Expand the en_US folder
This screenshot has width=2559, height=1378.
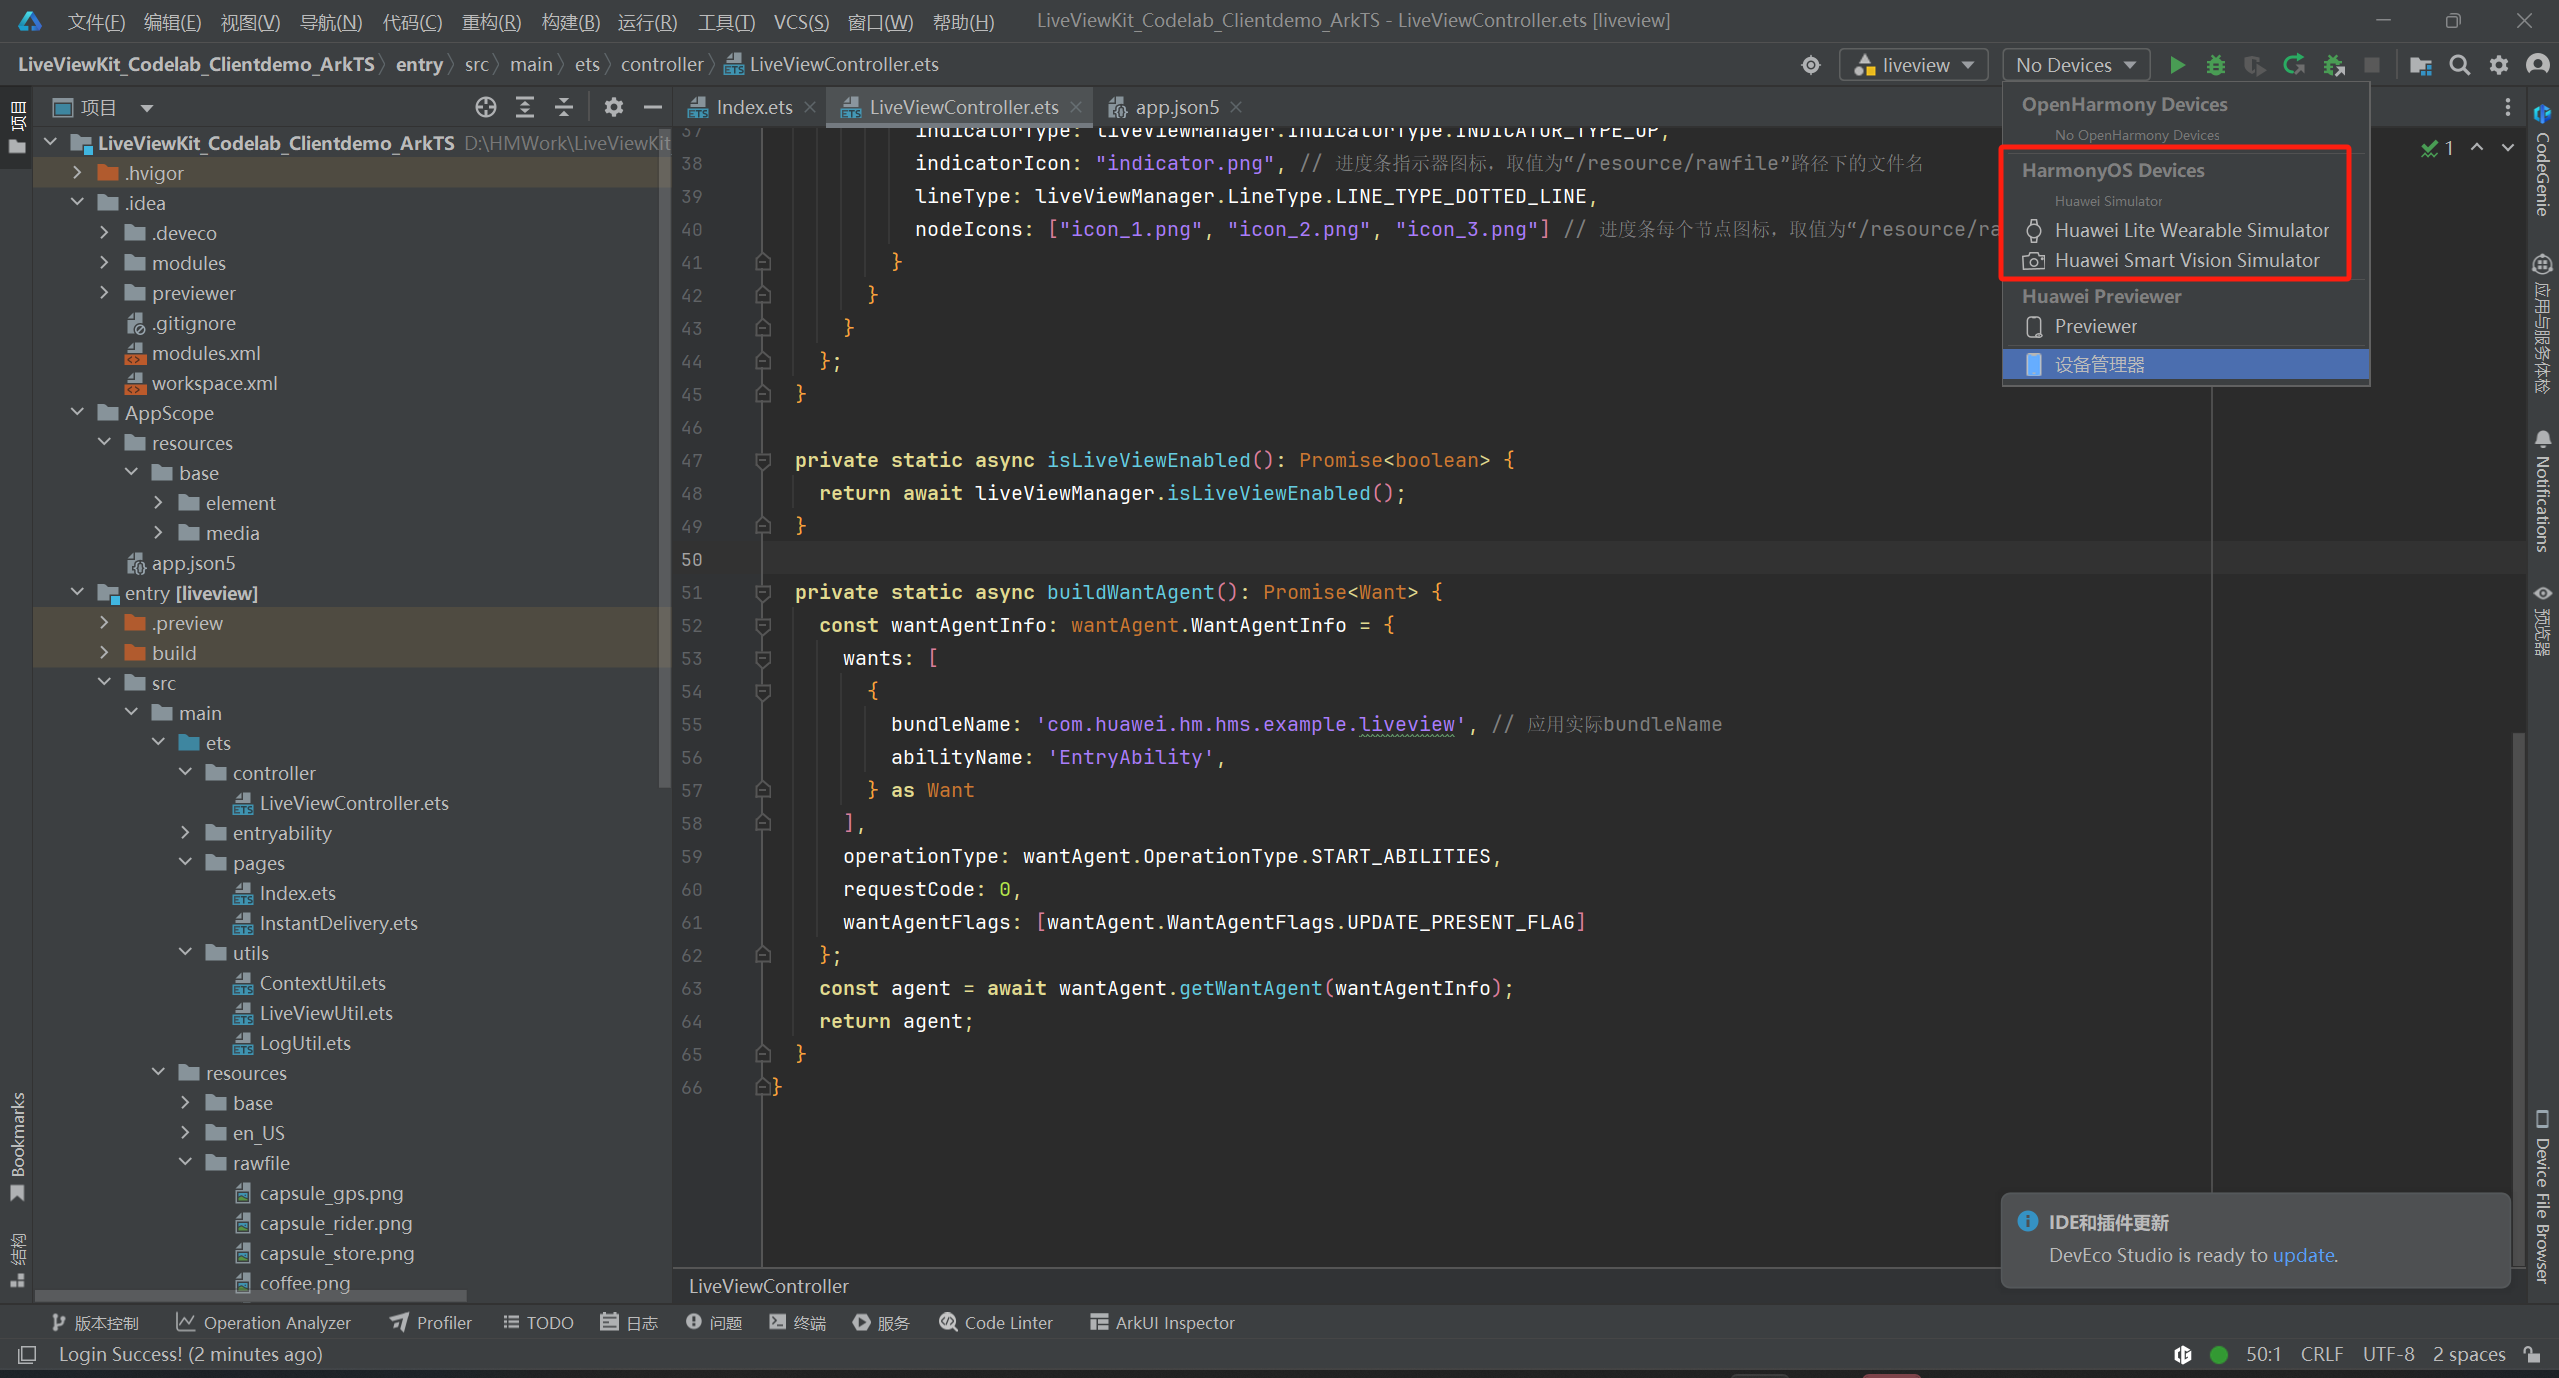pos(186,1133)
